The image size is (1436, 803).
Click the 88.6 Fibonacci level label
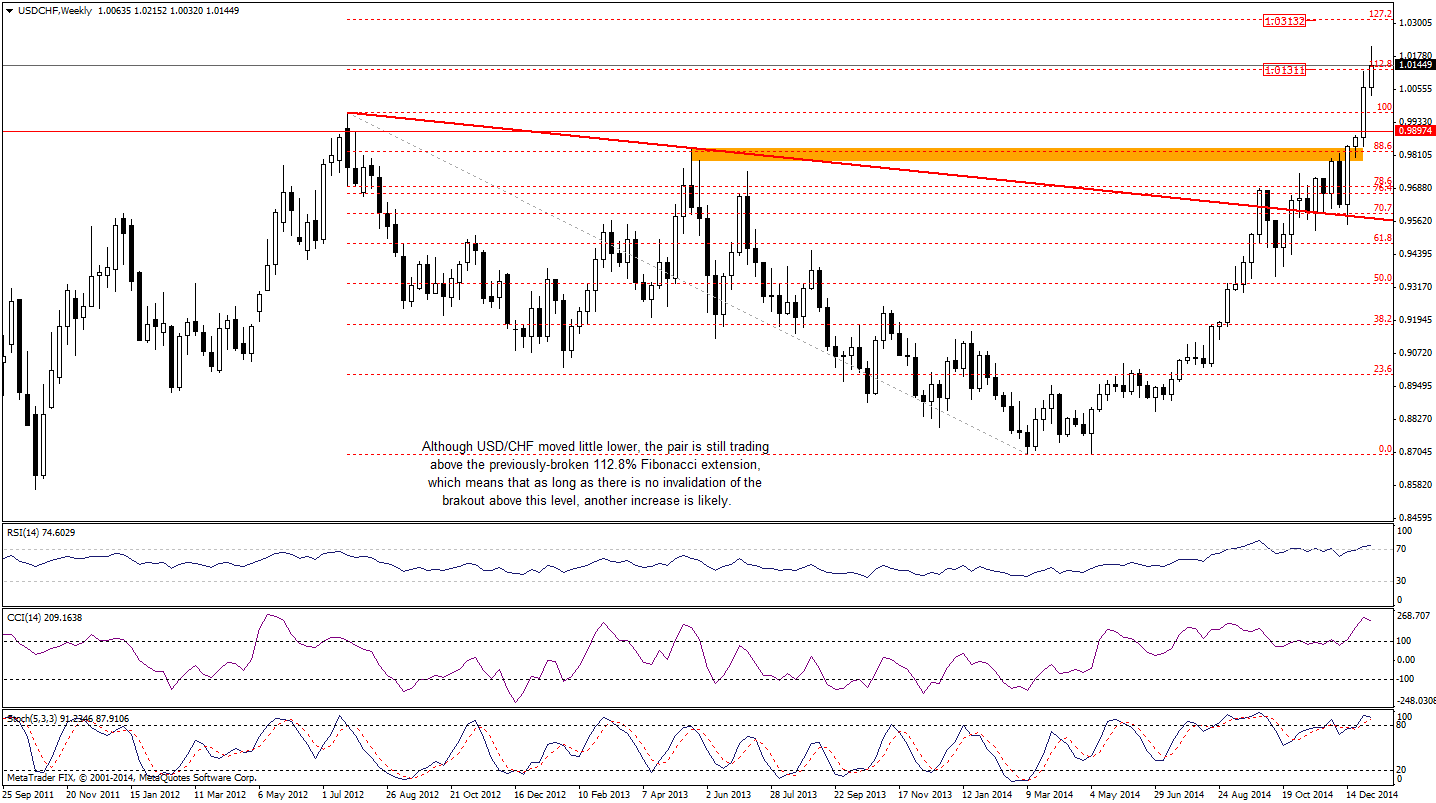[1383, 146]
